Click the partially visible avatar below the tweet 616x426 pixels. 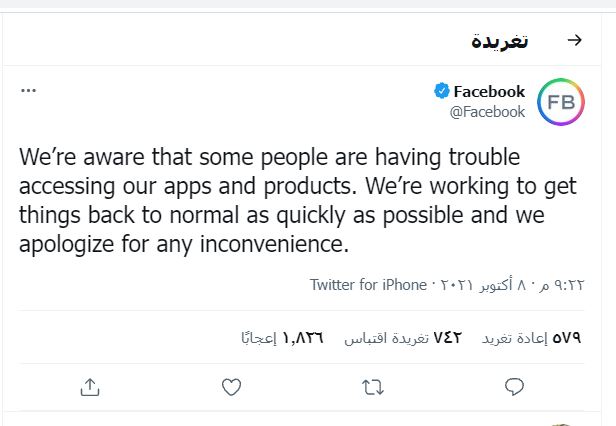click(562, 423)
